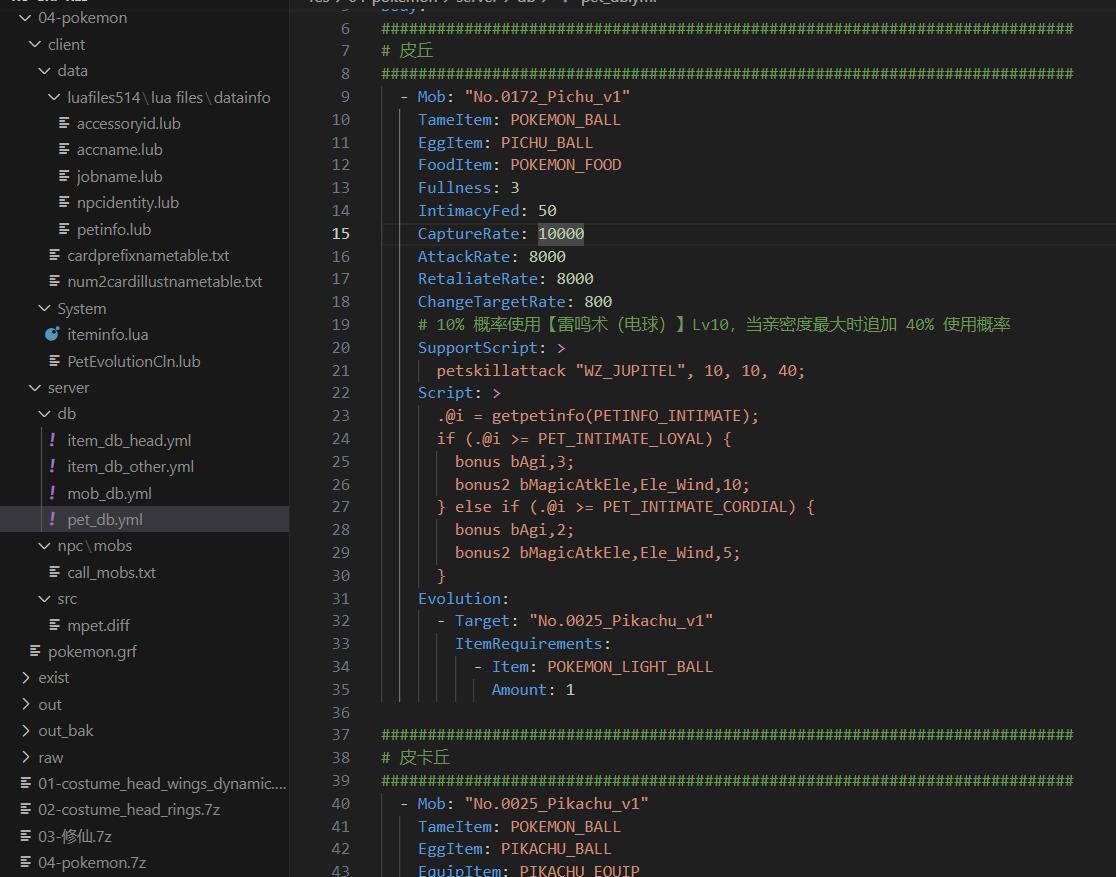1116x877 pixels.
Task: Select PetEvolutionCln.lub file
Action: click(x=133, y=361)
